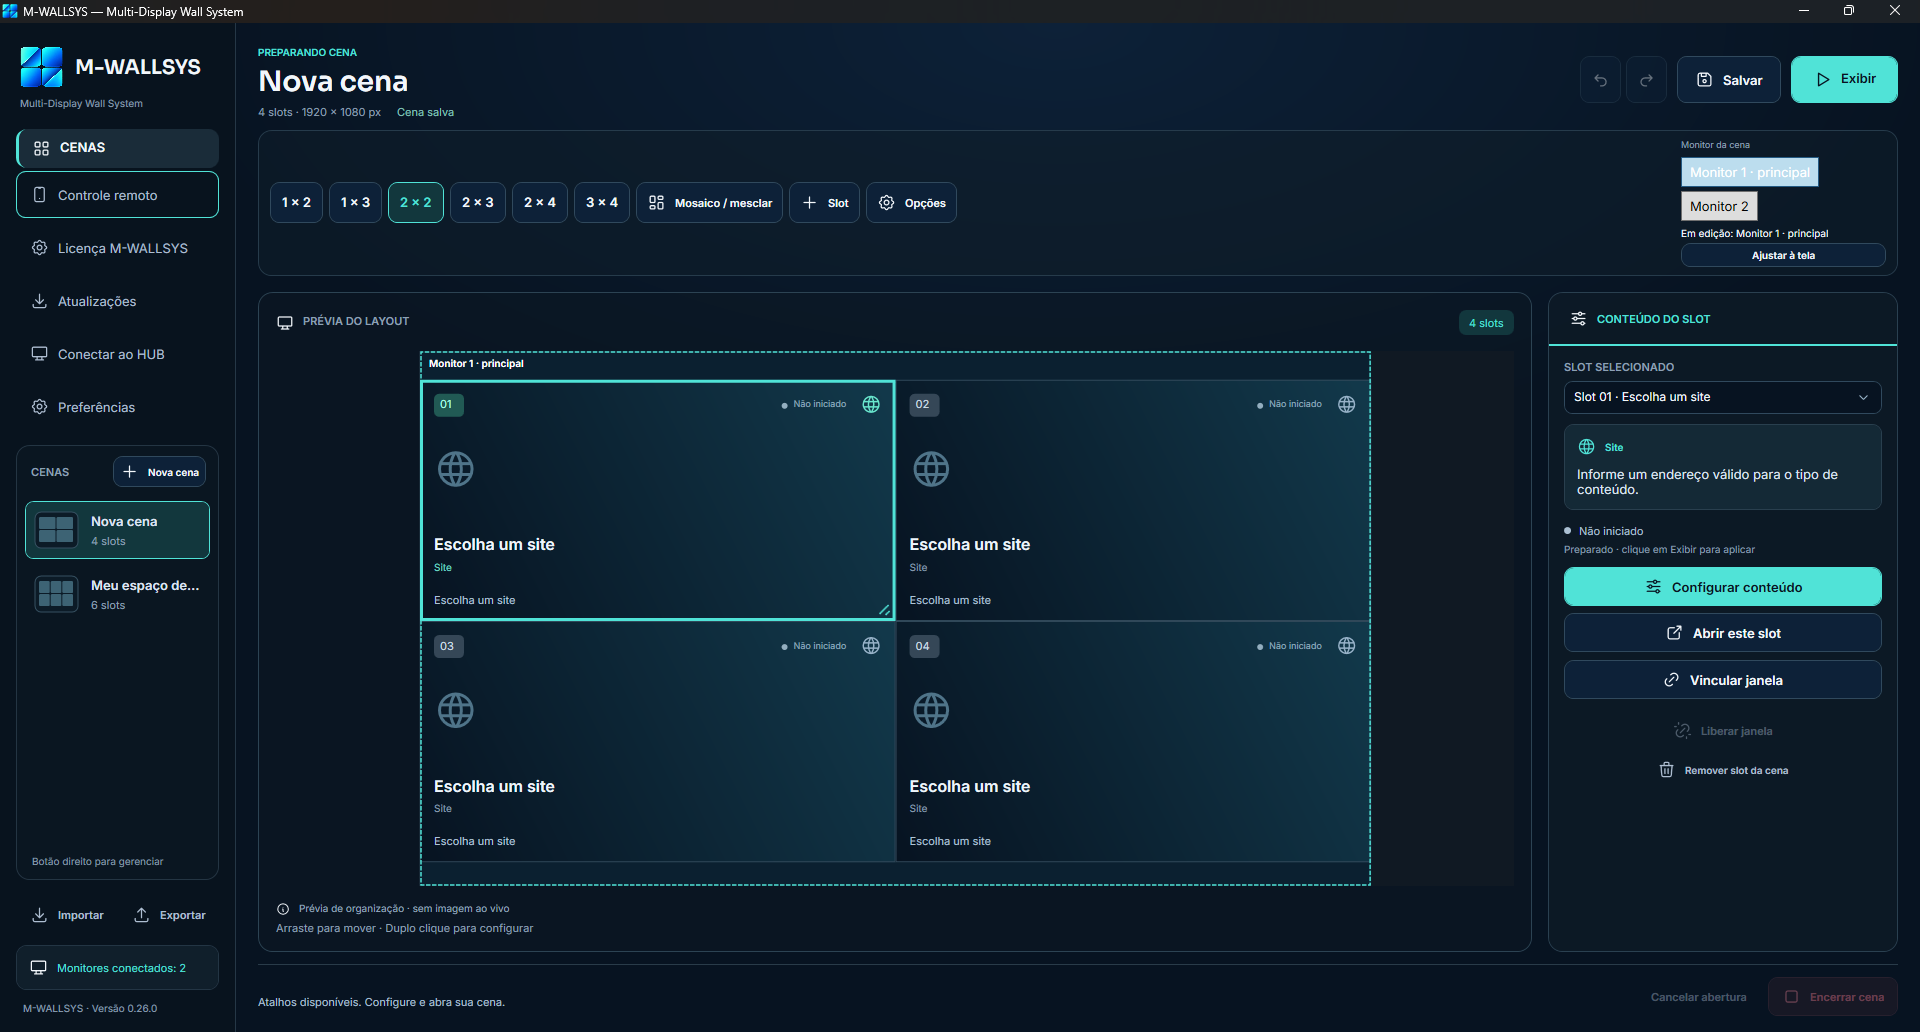
Task: Click the M-WALLSYS logo icon
Action: pos(41,67)
